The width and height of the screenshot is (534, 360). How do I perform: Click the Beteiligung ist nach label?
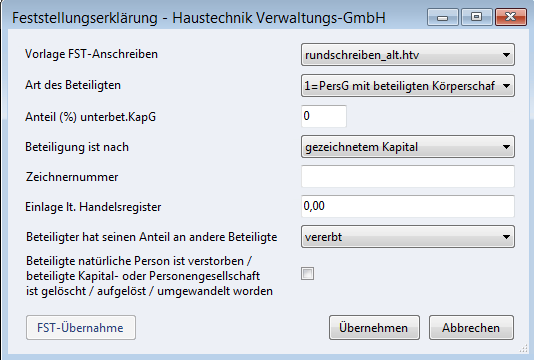(77, 147)
